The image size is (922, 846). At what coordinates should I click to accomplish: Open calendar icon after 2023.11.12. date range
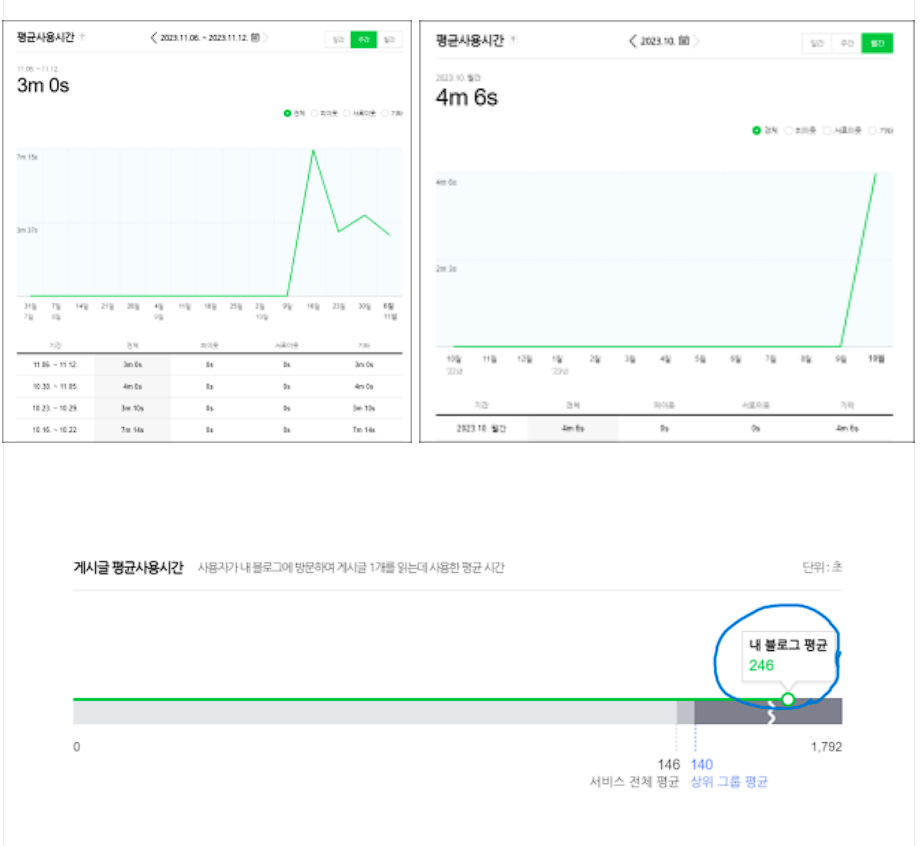tap(255, 38)
